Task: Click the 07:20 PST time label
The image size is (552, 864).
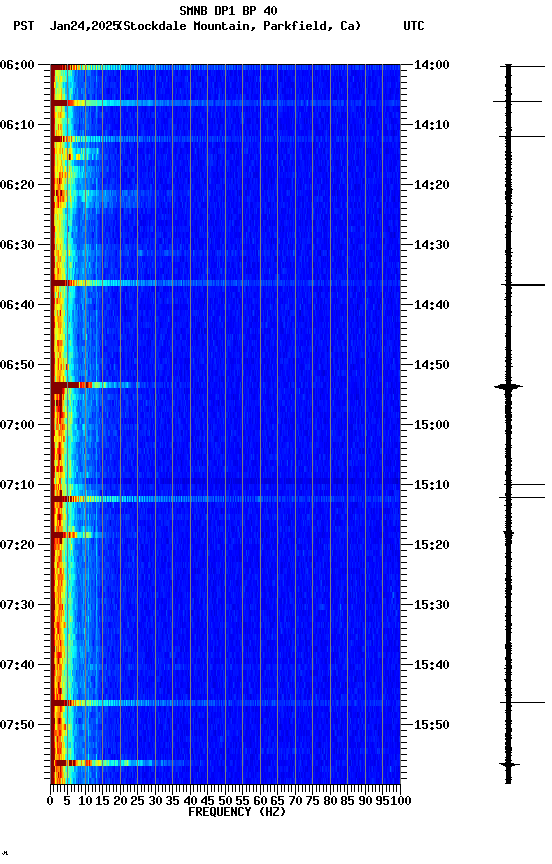Action: 17,546
